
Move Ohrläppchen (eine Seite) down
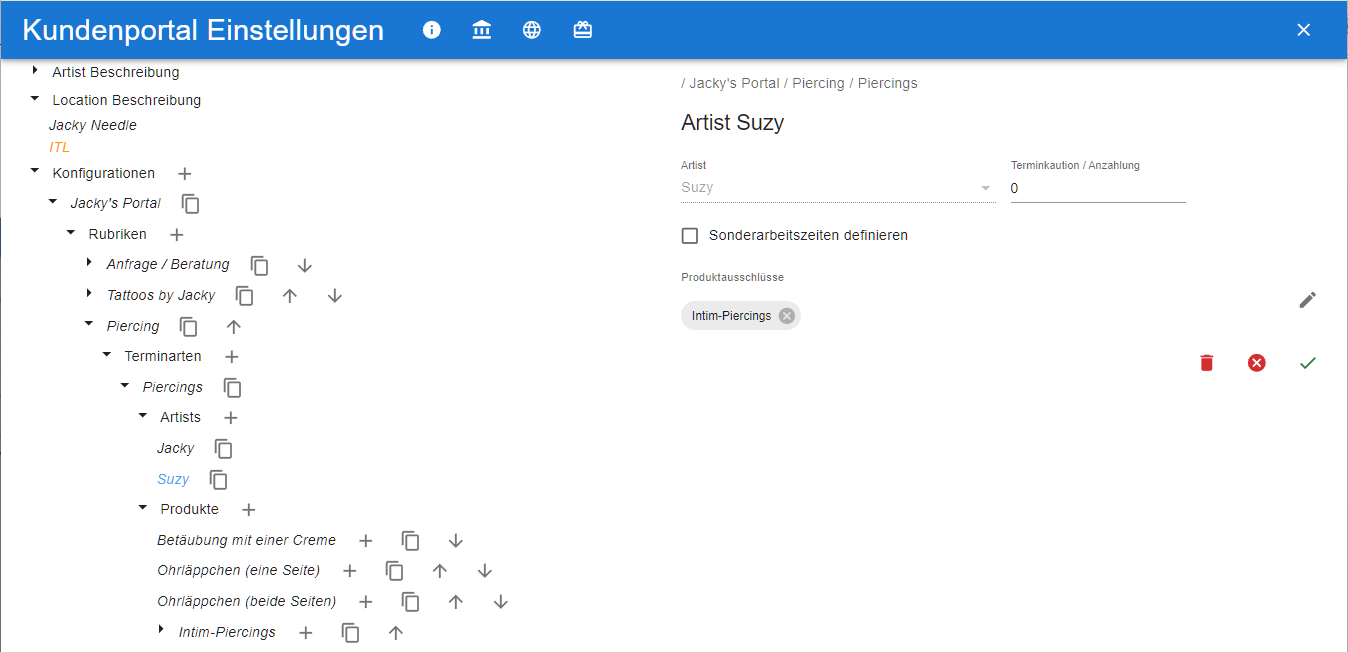tap(485, 571)
